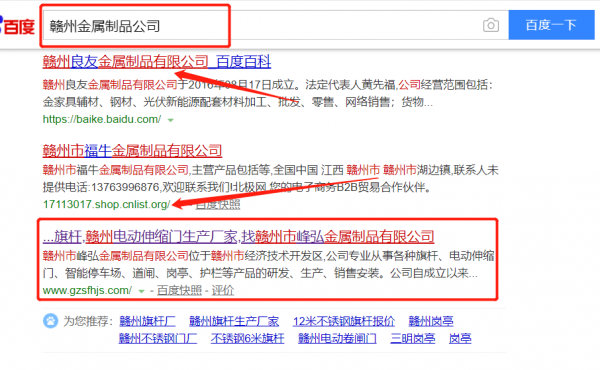This screenshot has width=600, height=370.
Task: Click the 百度一下 search button
Action: tap(551, 25)
